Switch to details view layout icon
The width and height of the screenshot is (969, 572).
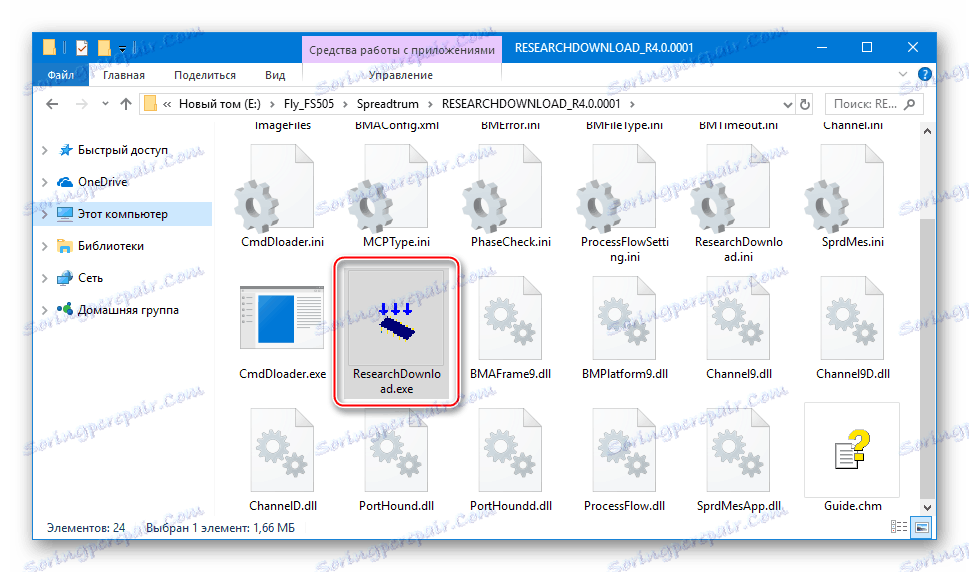(899, 527)
